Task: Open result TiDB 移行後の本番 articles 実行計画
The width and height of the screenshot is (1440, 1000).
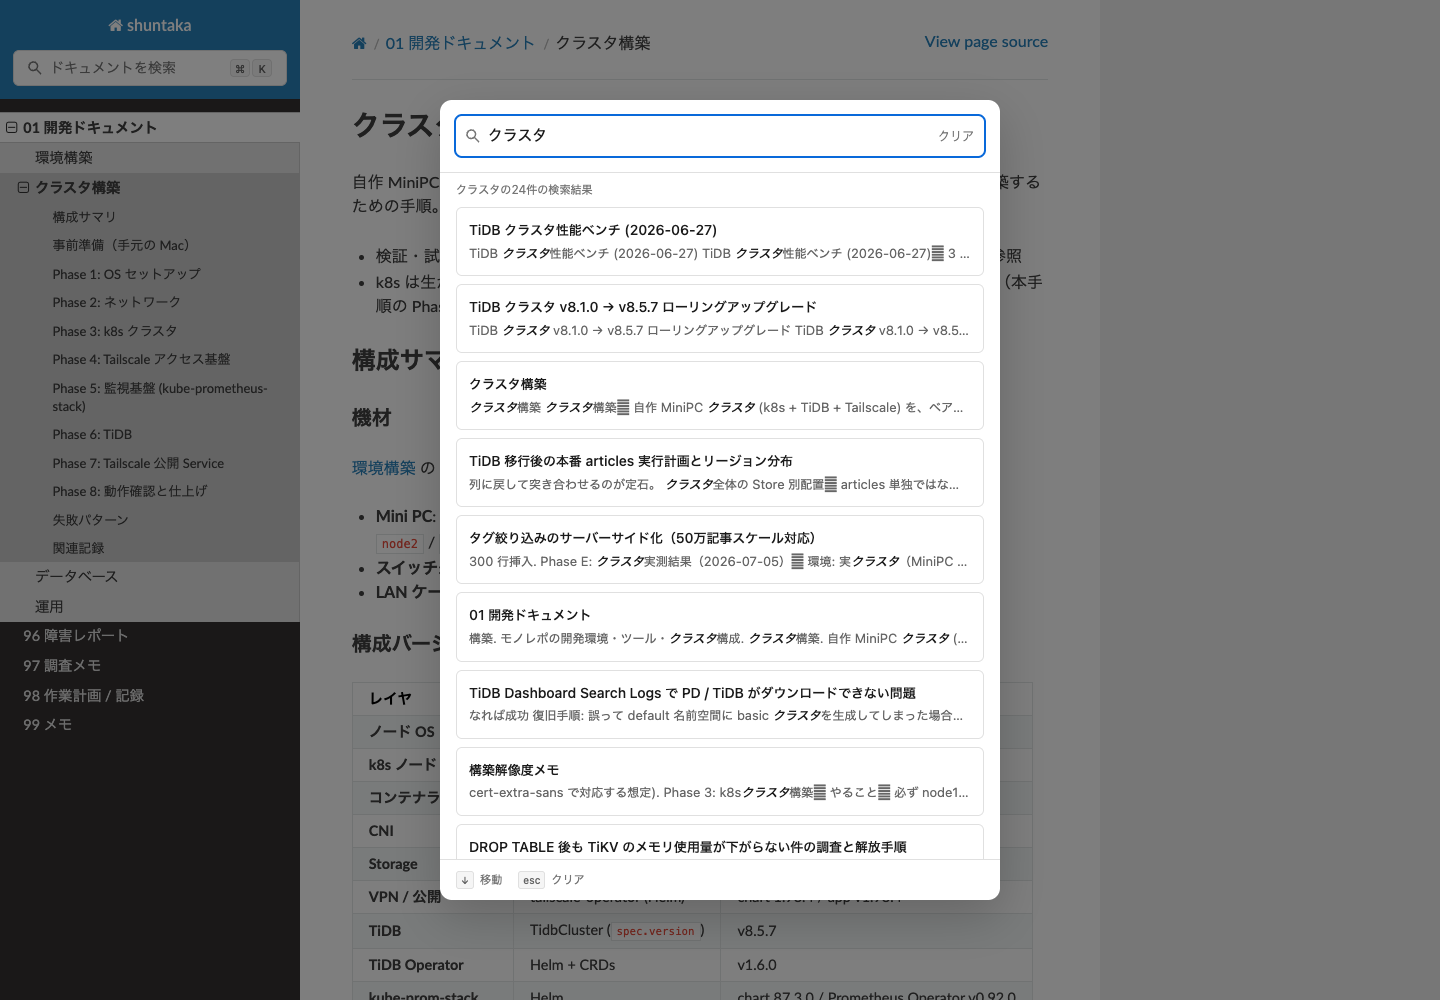Action: tap(720, 472)
